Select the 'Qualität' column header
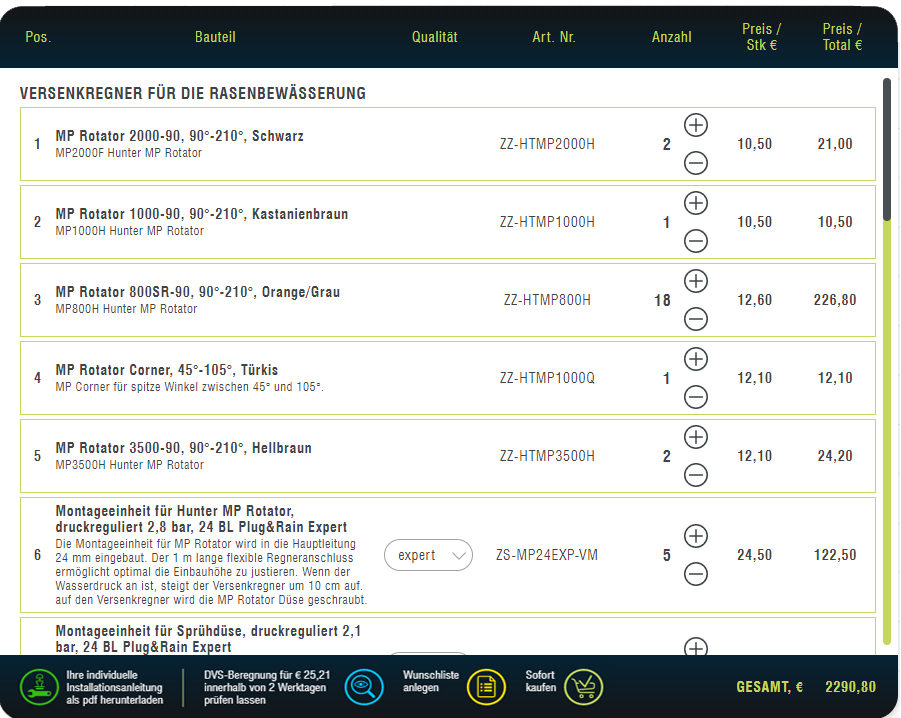901x718 pixels. (x=434, y=37)
